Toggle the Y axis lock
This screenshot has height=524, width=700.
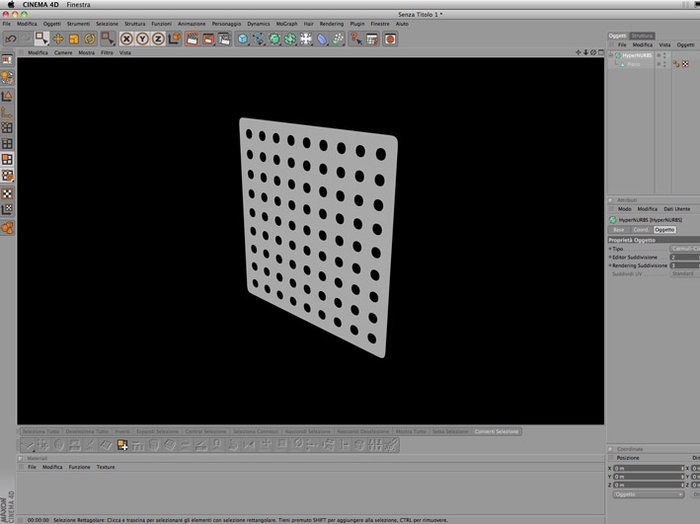[142, 39]
